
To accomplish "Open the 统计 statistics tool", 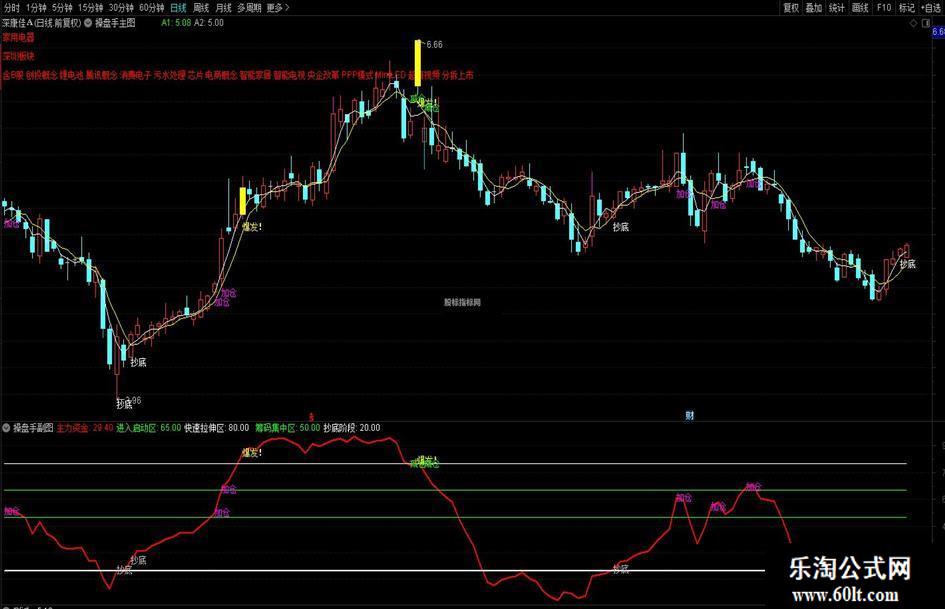I will pos(837,8).
